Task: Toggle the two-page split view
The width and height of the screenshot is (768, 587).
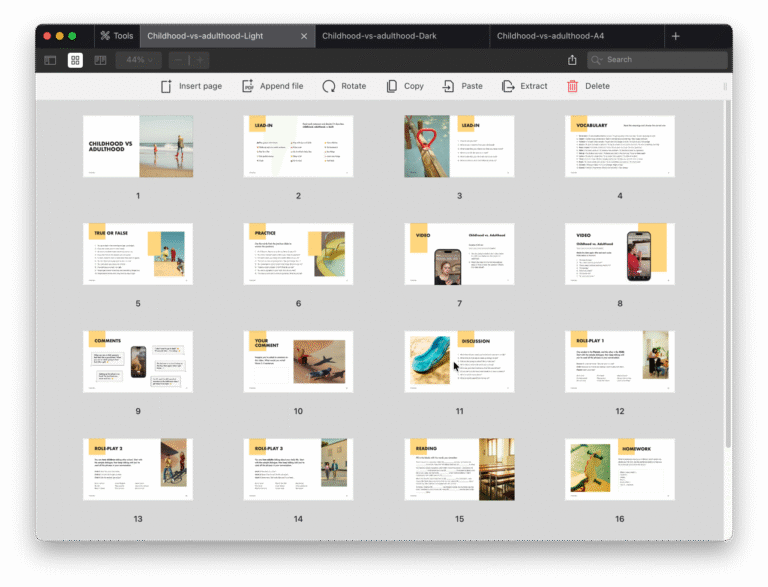Action: coord(100,60)
